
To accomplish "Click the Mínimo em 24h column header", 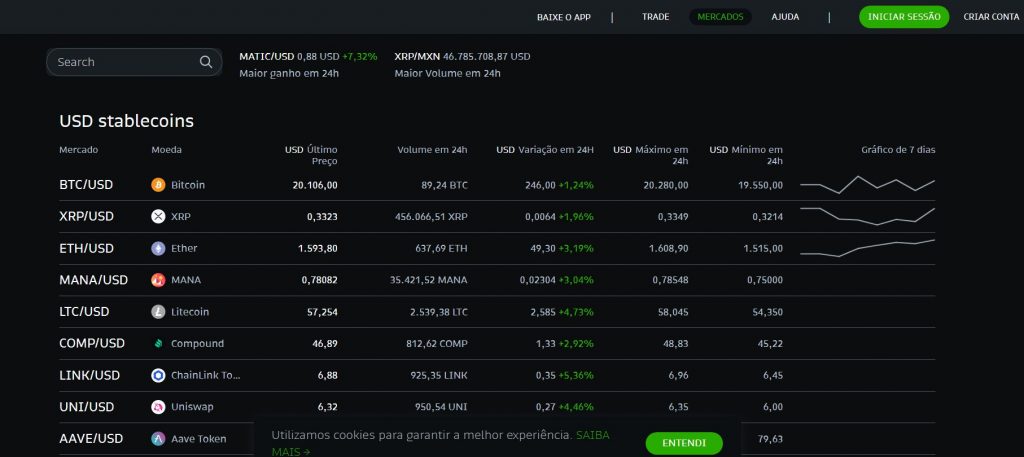I will pyautogui.click(x=746, y=155).
